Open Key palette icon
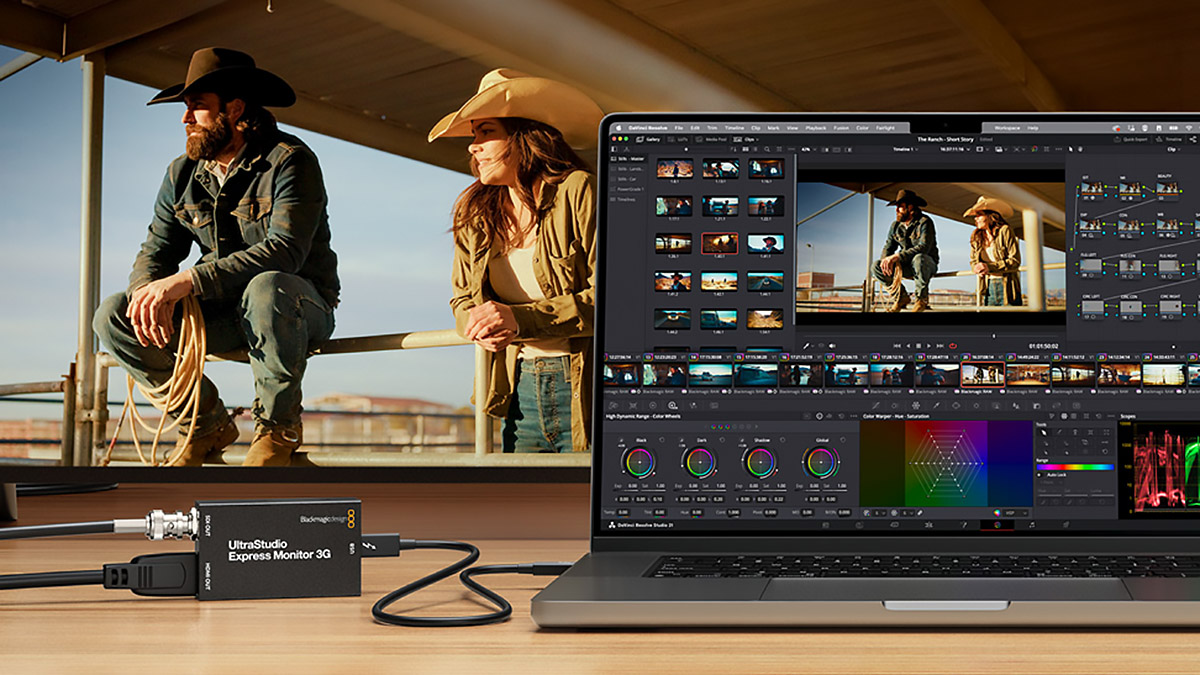This screenshot has width=1200, height=675. coord(1037,405)
